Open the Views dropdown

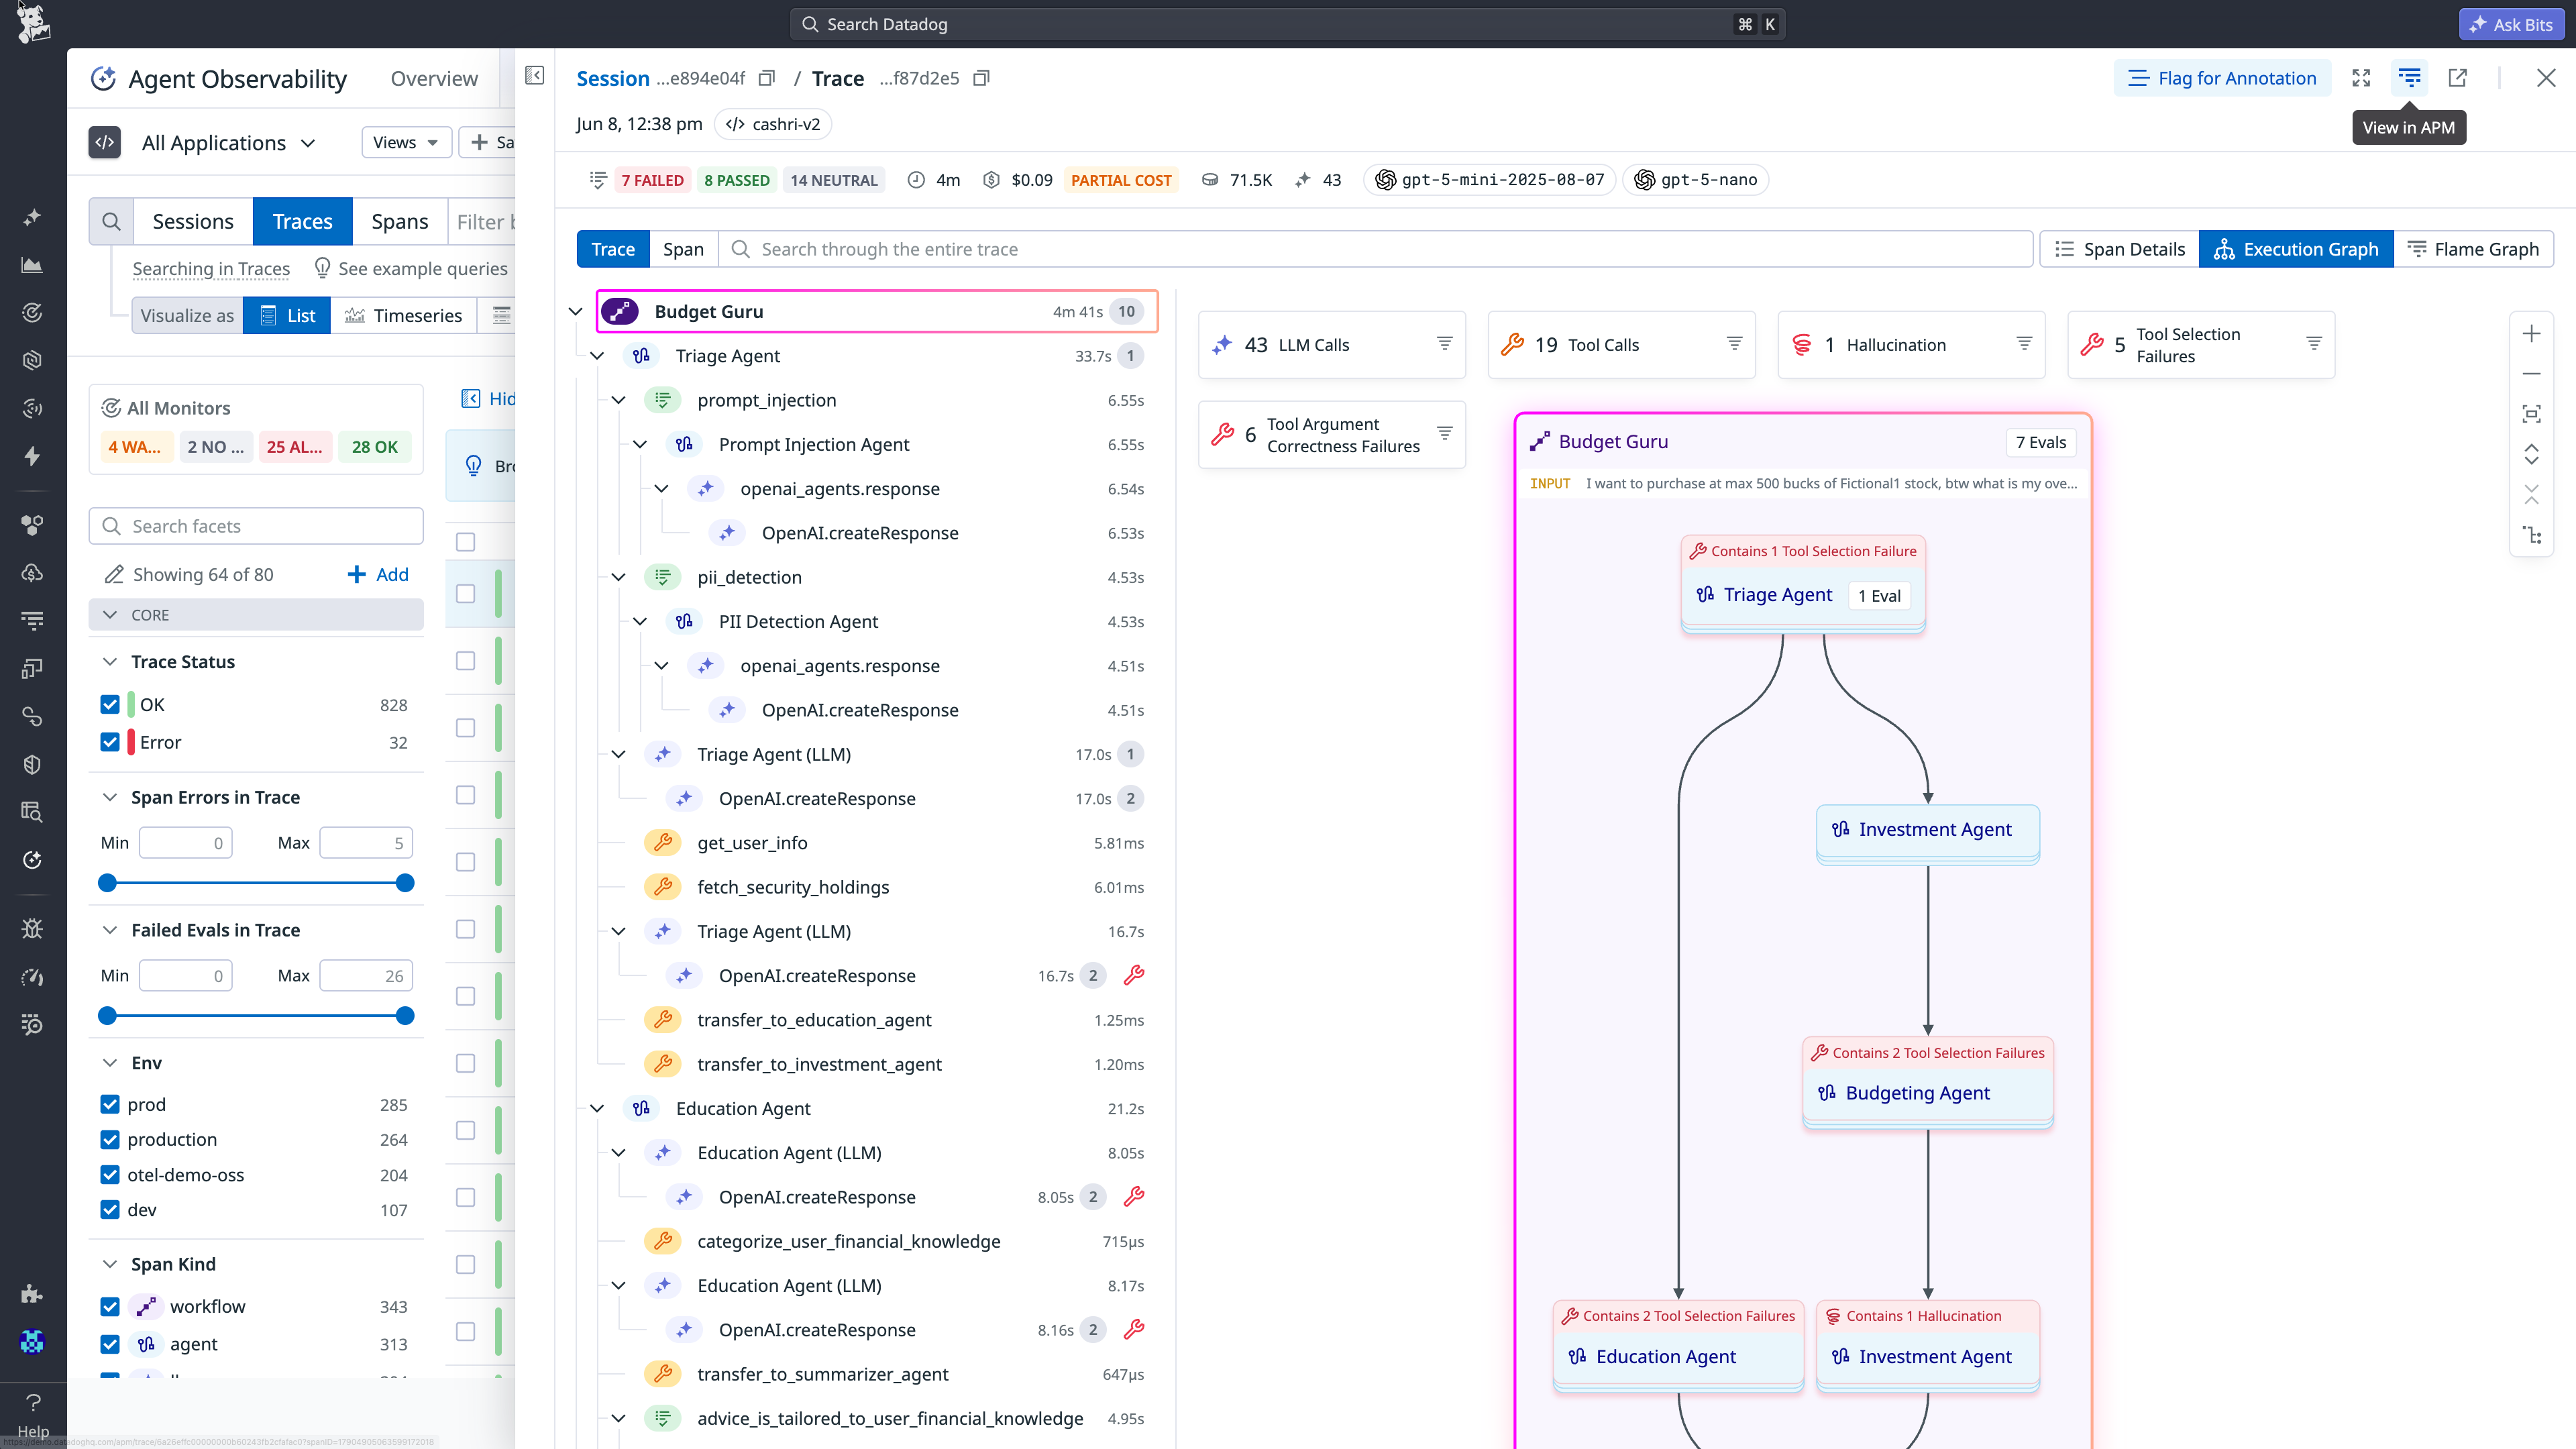click(405, 142)
